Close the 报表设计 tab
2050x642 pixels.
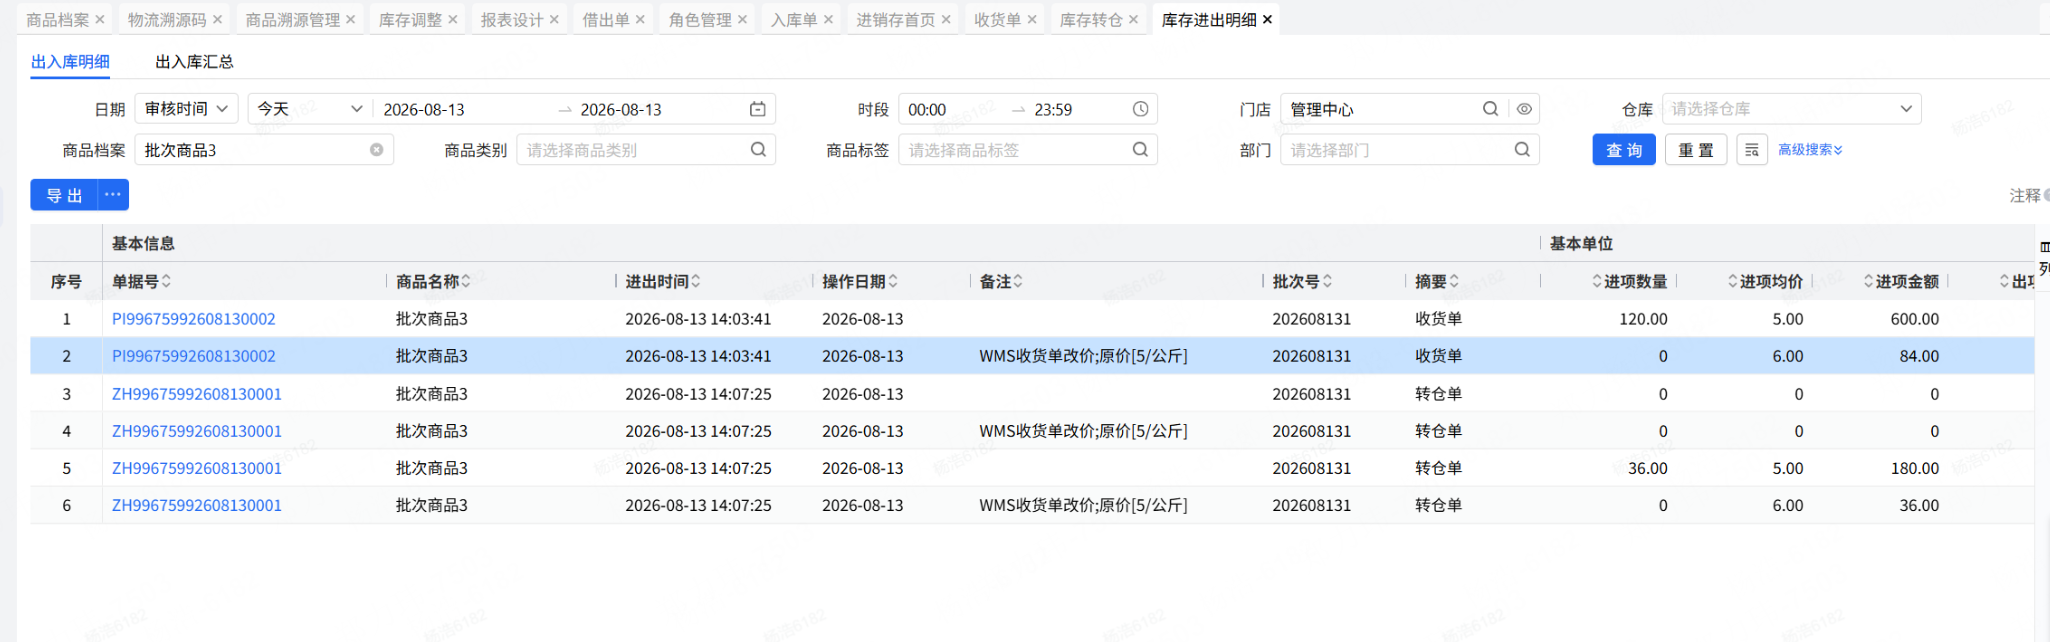(x=555, y=20)
